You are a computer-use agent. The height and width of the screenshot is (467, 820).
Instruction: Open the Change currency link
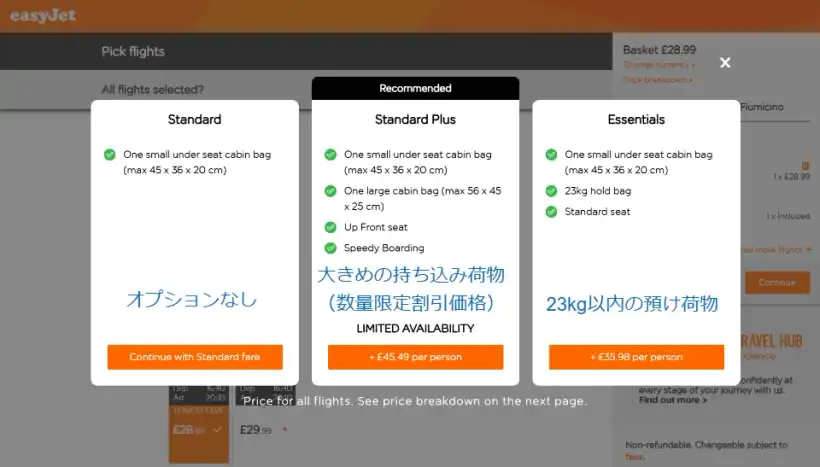tap(657, 65)
